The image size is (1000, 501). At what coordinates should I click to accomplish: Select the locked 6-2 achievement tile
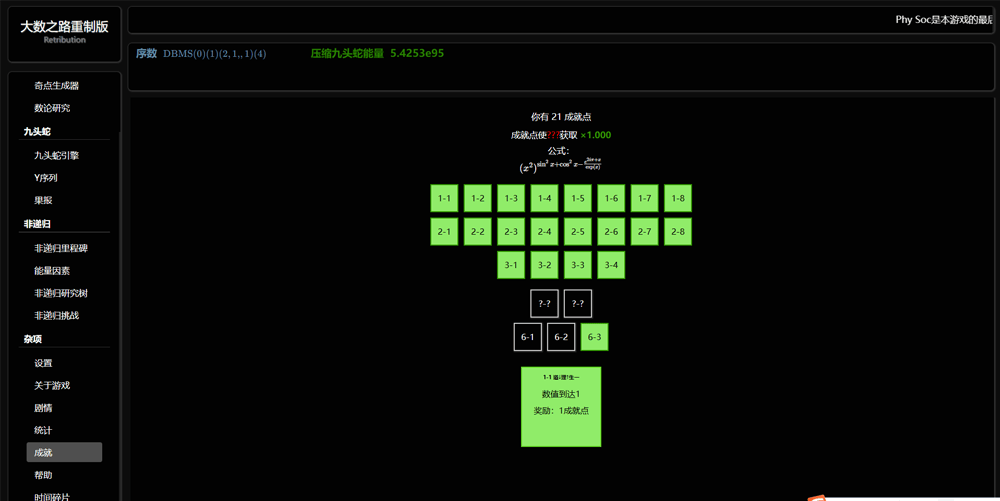pyautogui.click(x=561, y=337)
